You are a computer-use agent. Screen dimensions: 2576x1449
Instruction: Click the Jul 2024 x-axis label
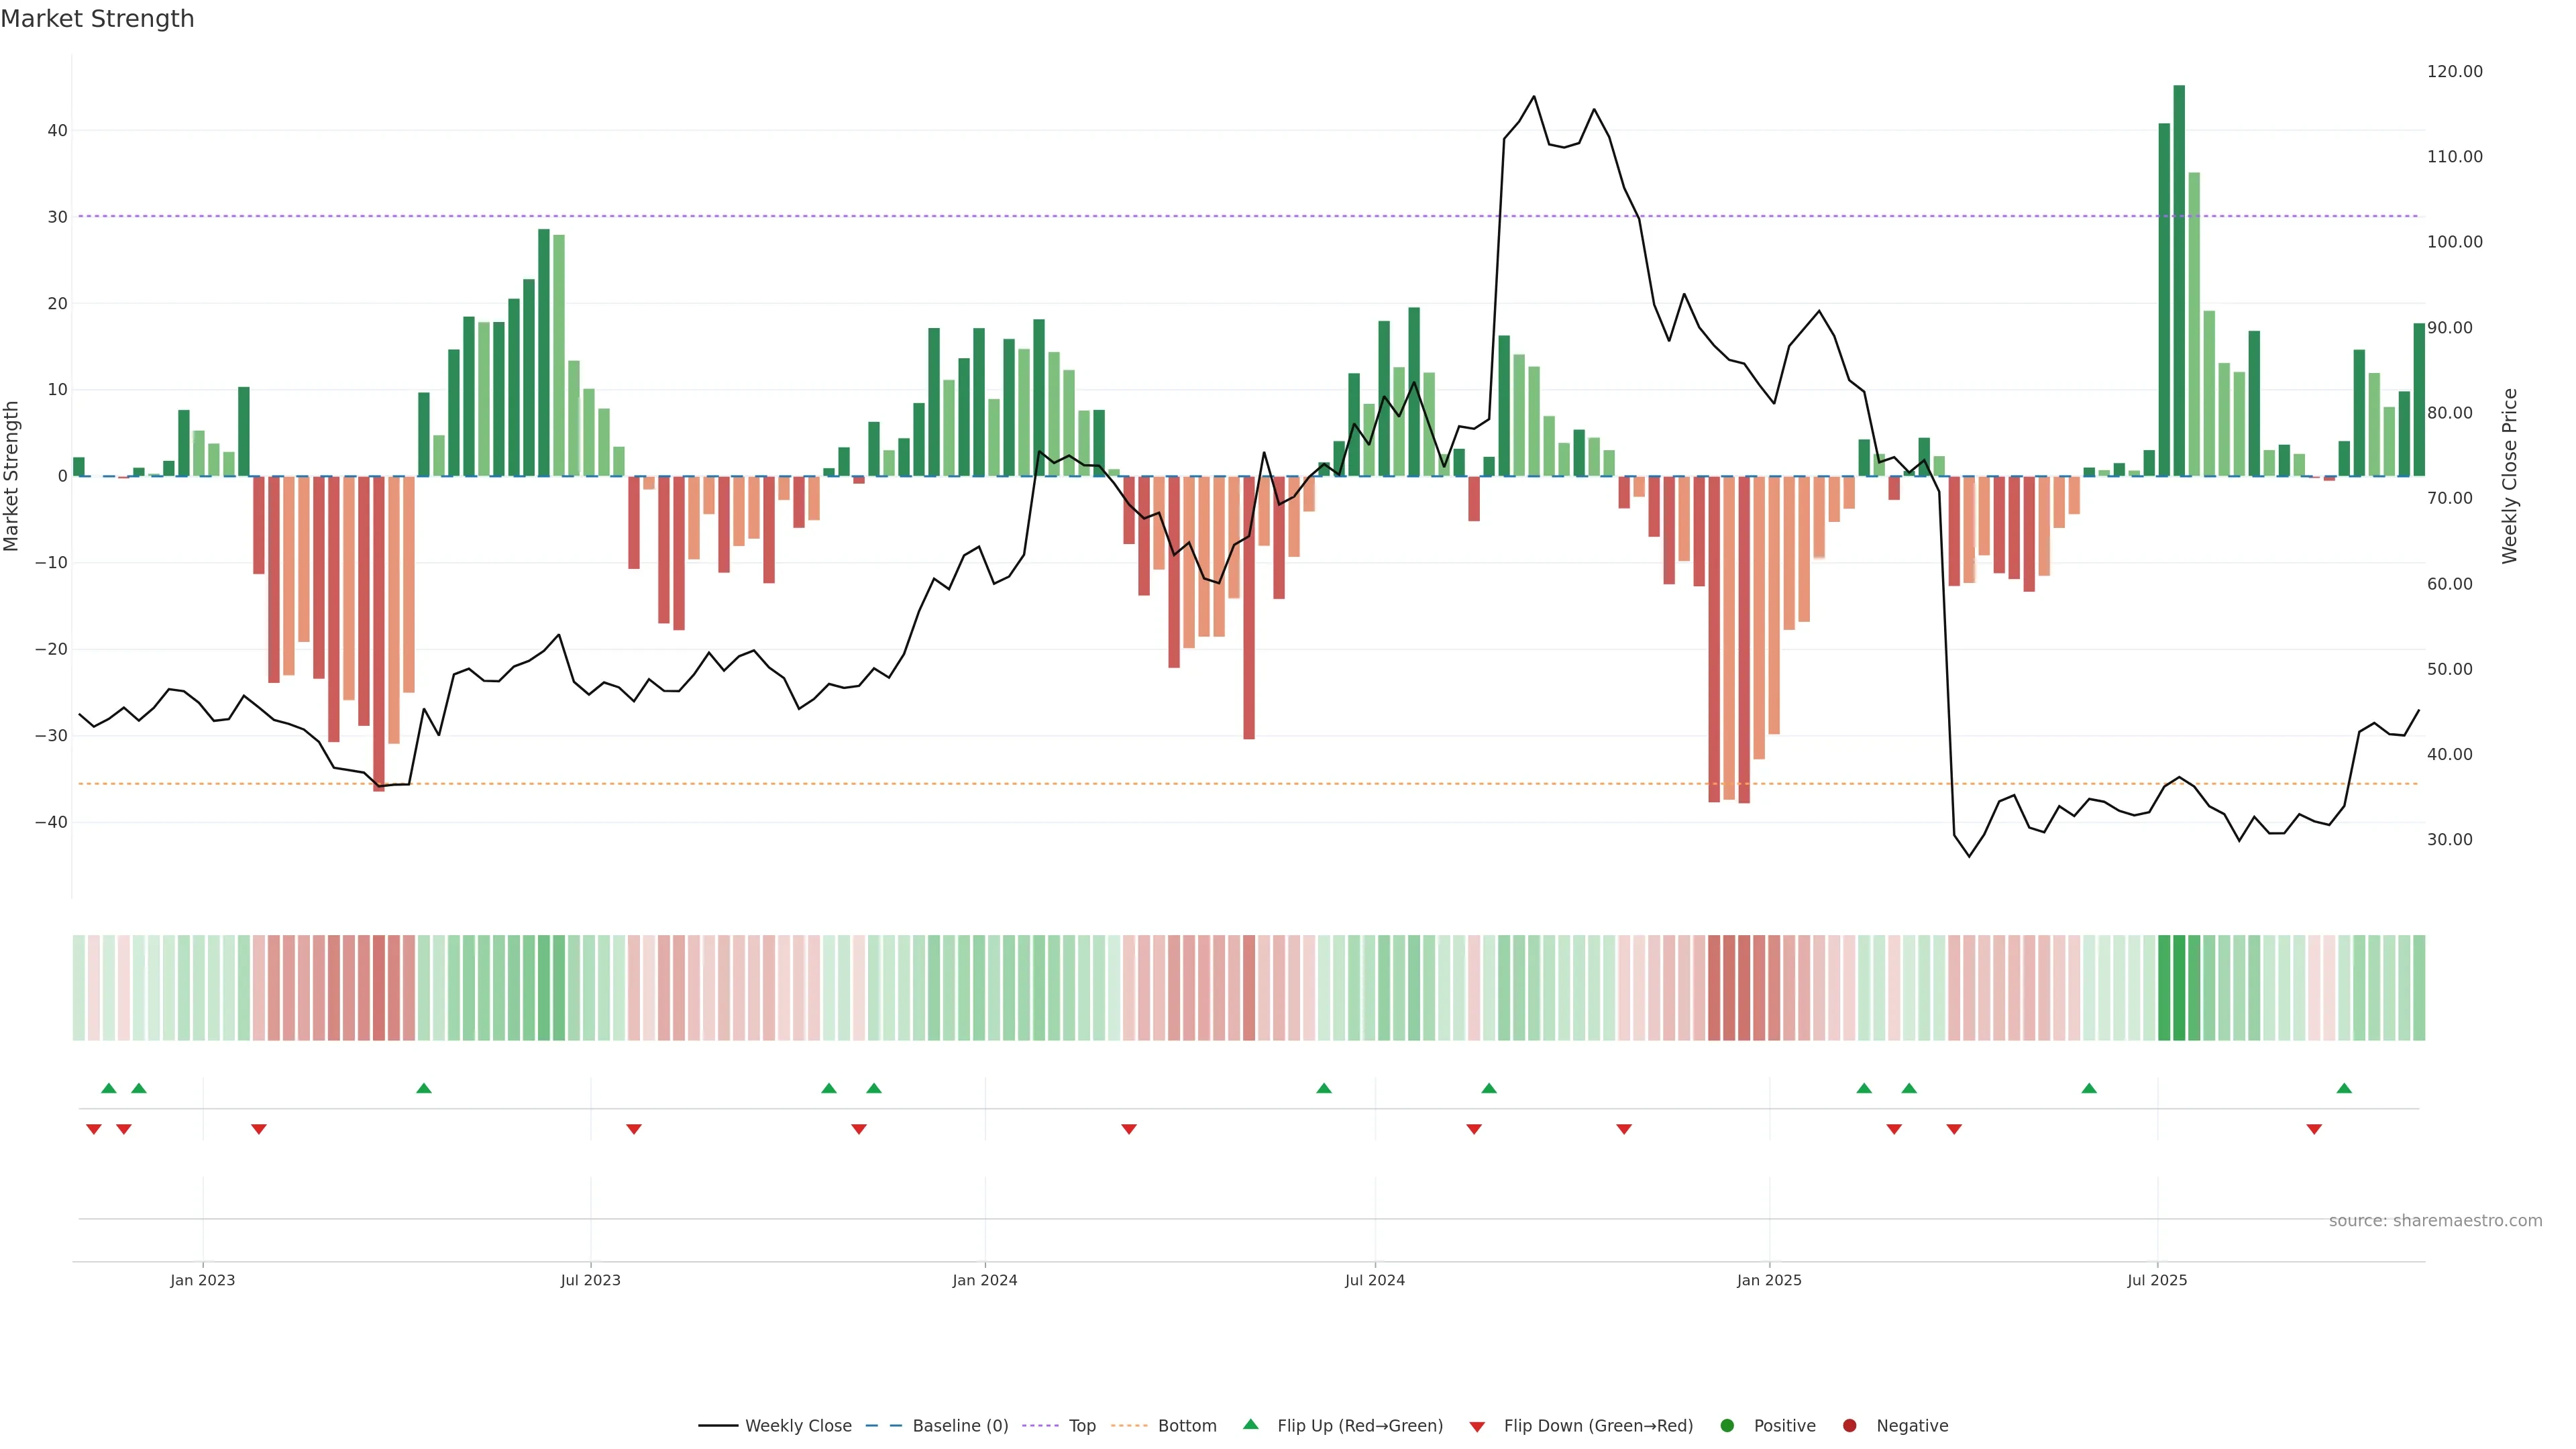pos(1374,1280)
